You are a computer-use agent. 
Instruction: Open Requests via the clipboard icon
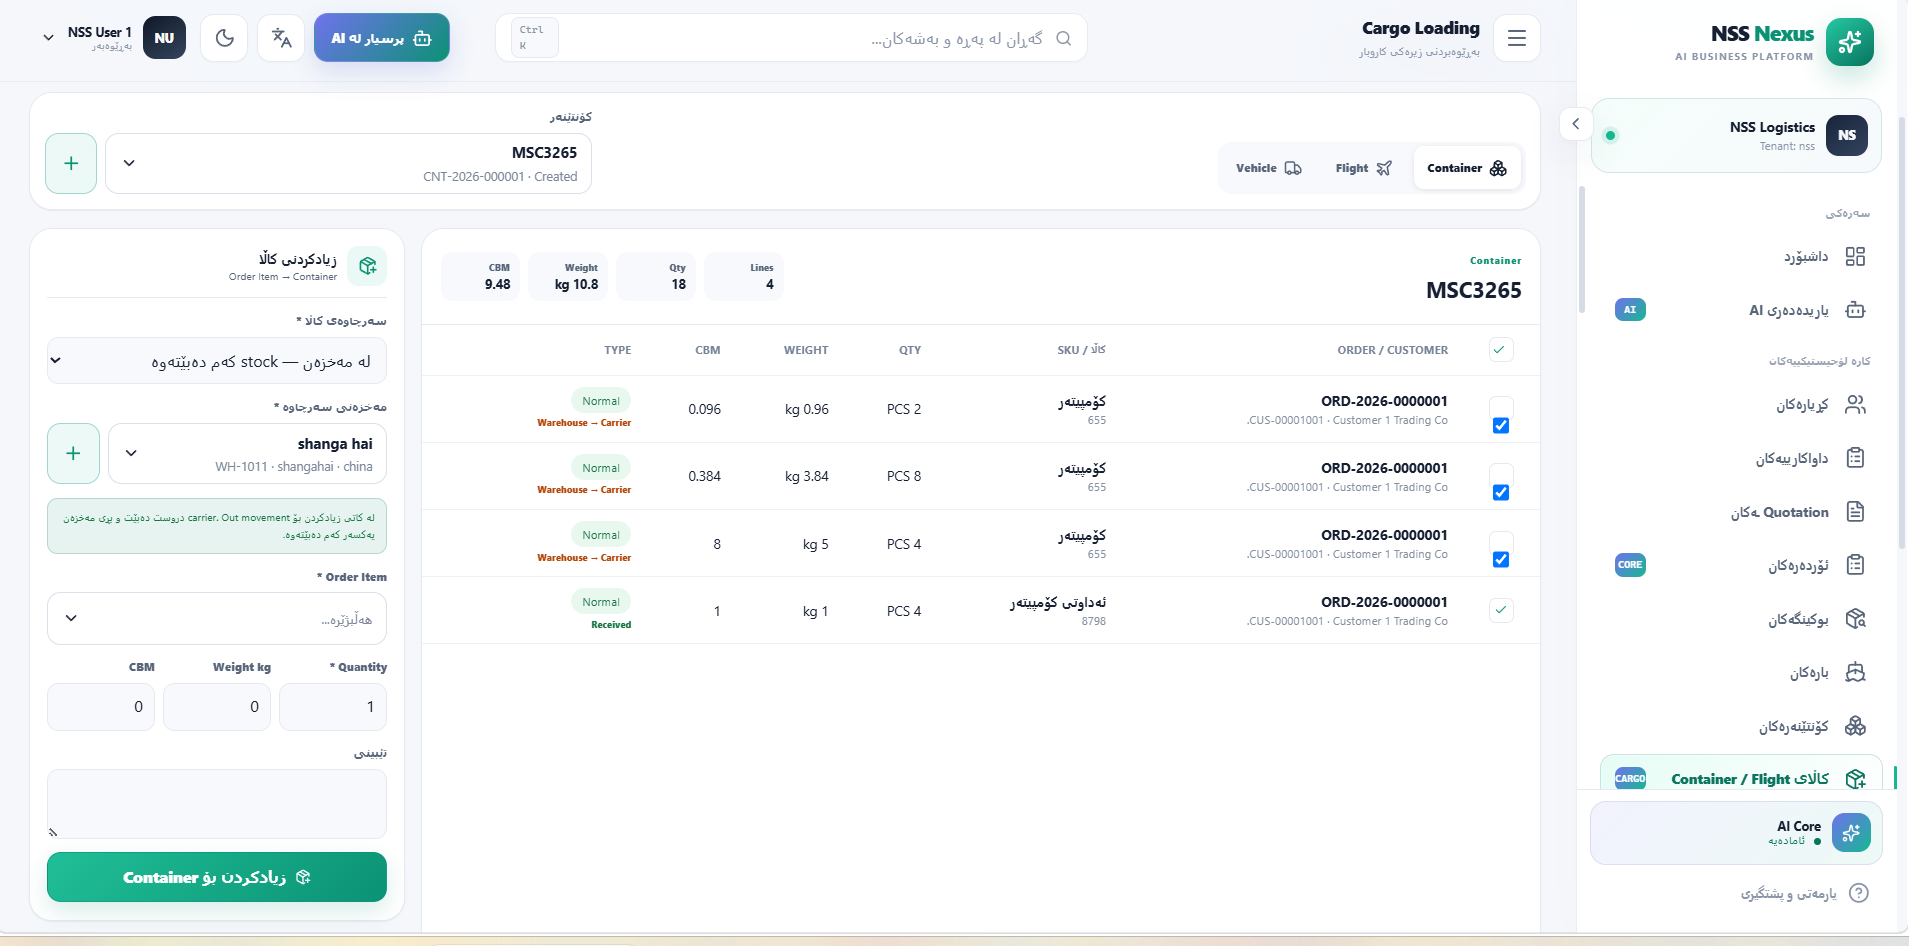coord(1855,458)
